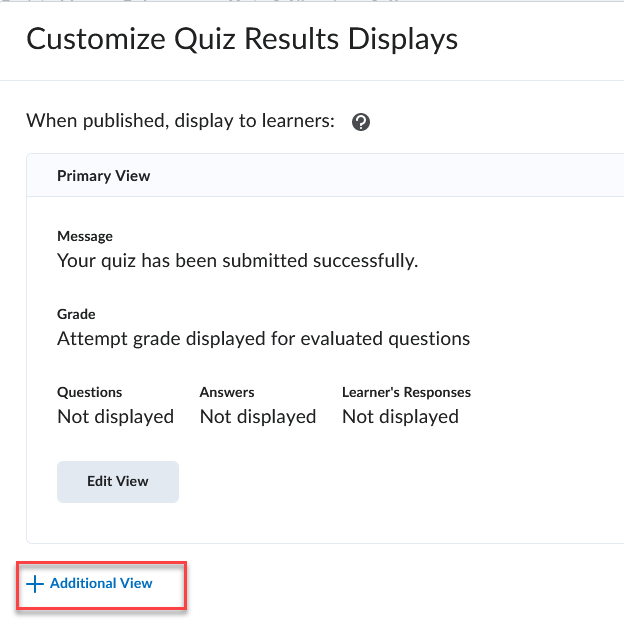Select the "Attempt grade displayed" description text

[x=263, y=338]
